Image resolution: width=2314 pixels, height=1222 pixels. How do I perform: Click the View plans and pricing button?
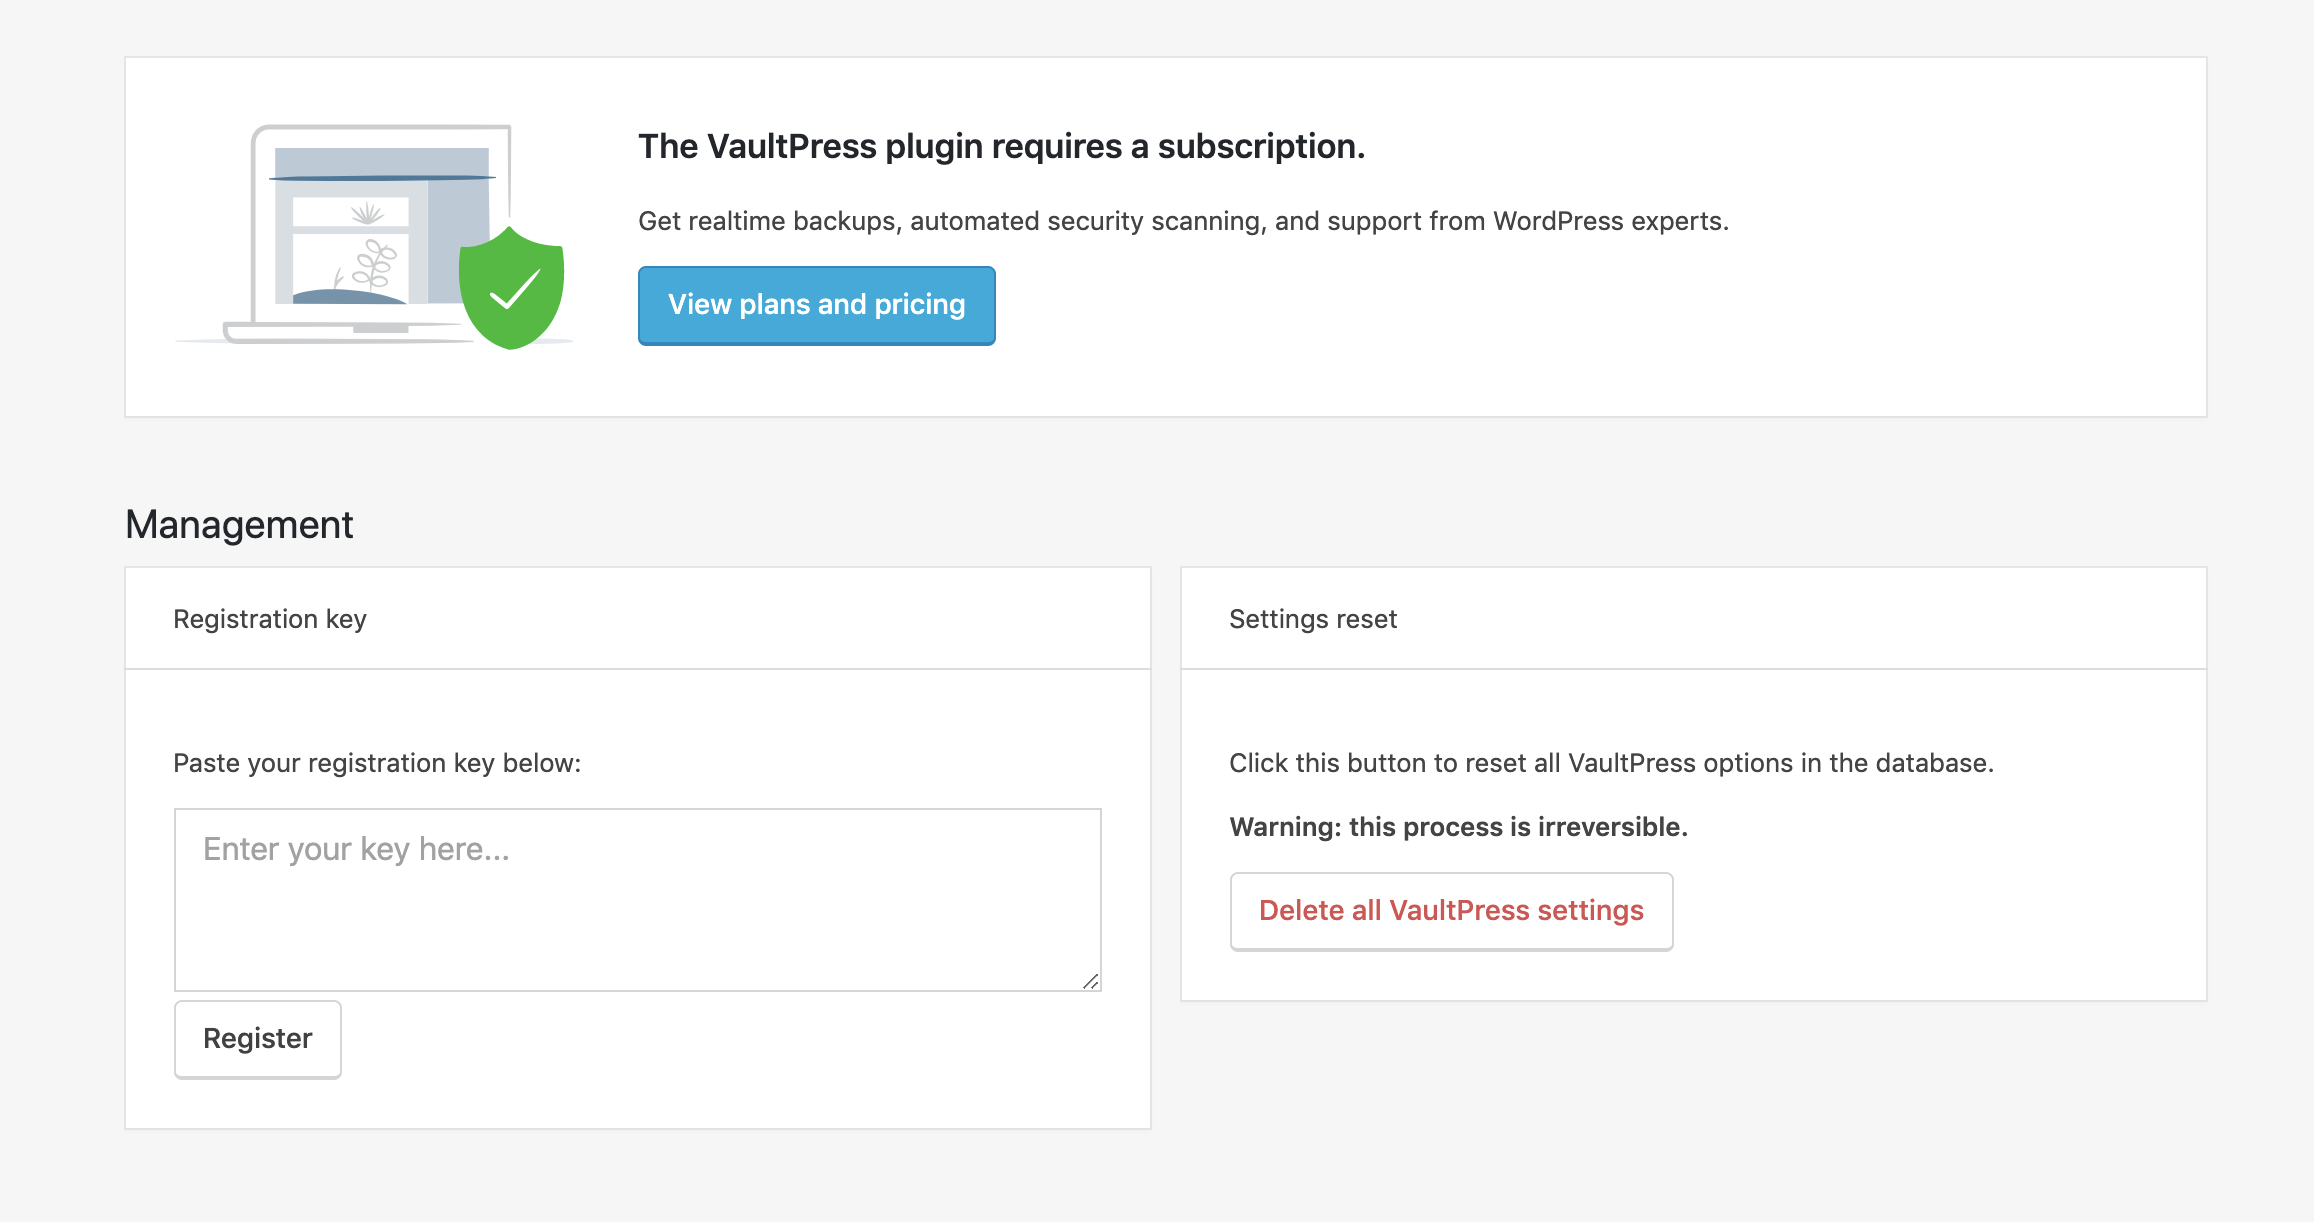[816, 305]
